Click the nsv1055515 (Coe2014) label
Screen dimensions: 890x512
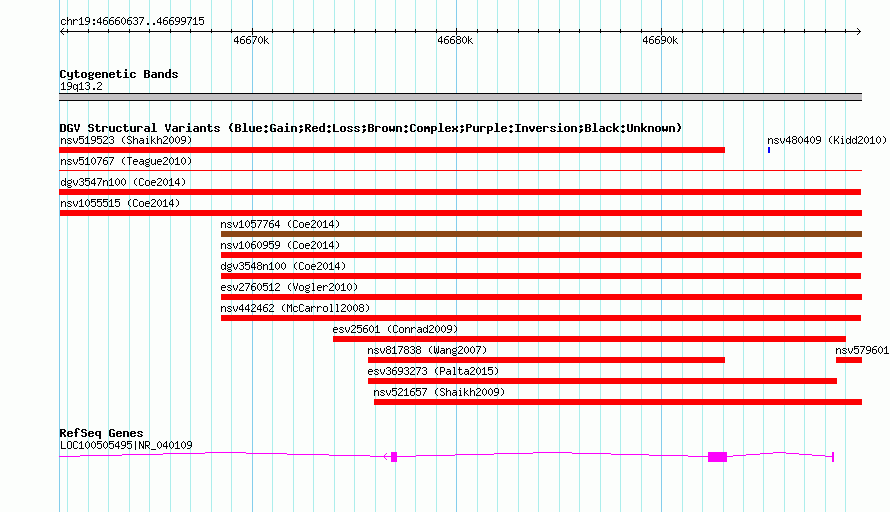point(120,203)
